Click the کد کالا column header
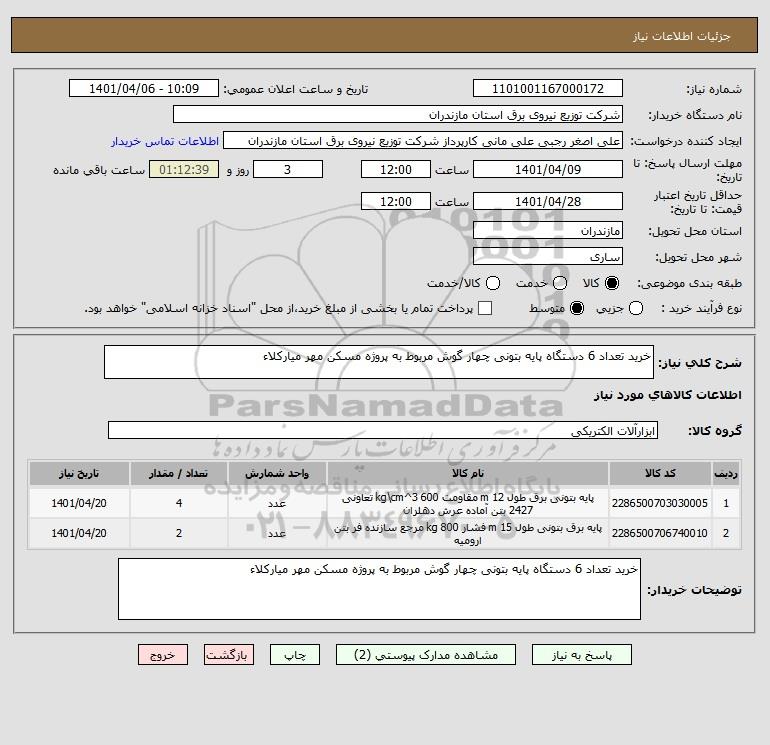 coord(660,473)
